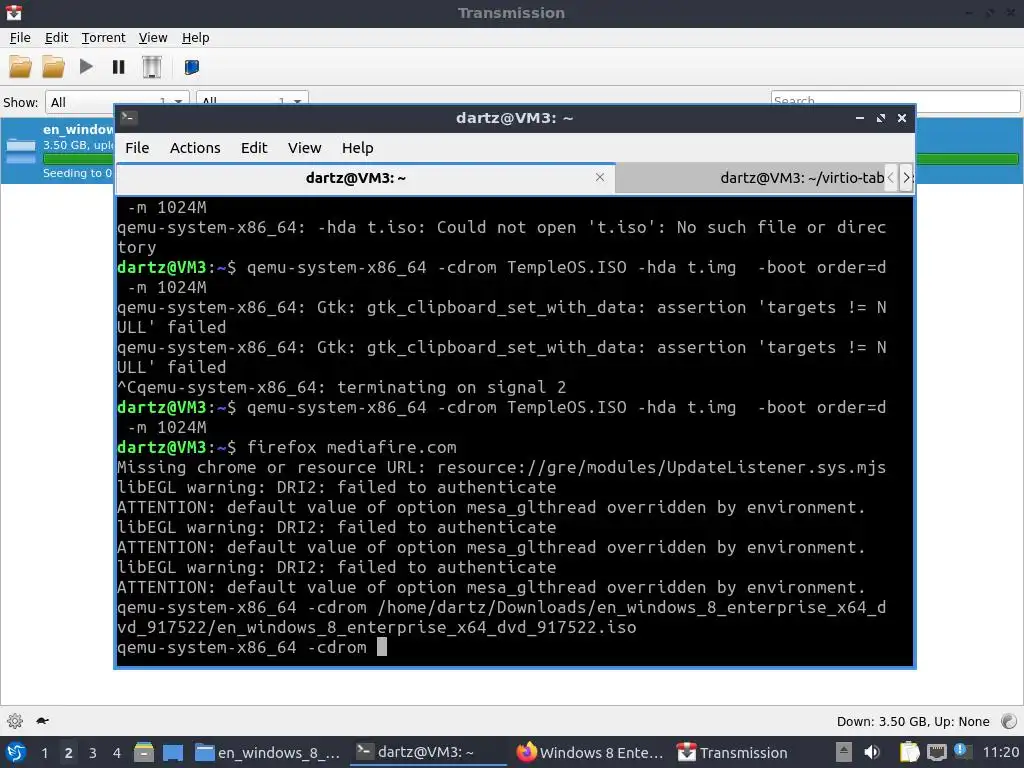The height and width of the screenshot is (768, 1024).
Task: Minimize the terminal window
Action: click(859, 118)
